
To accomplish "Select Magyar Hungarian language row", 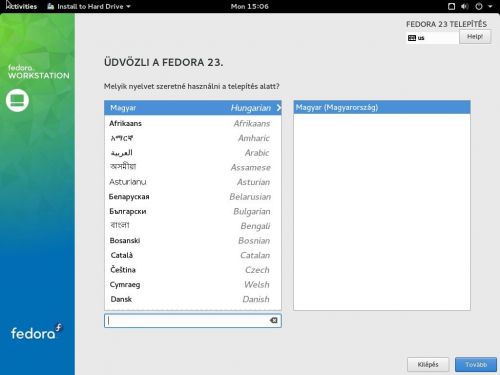I will pos(193,108).
